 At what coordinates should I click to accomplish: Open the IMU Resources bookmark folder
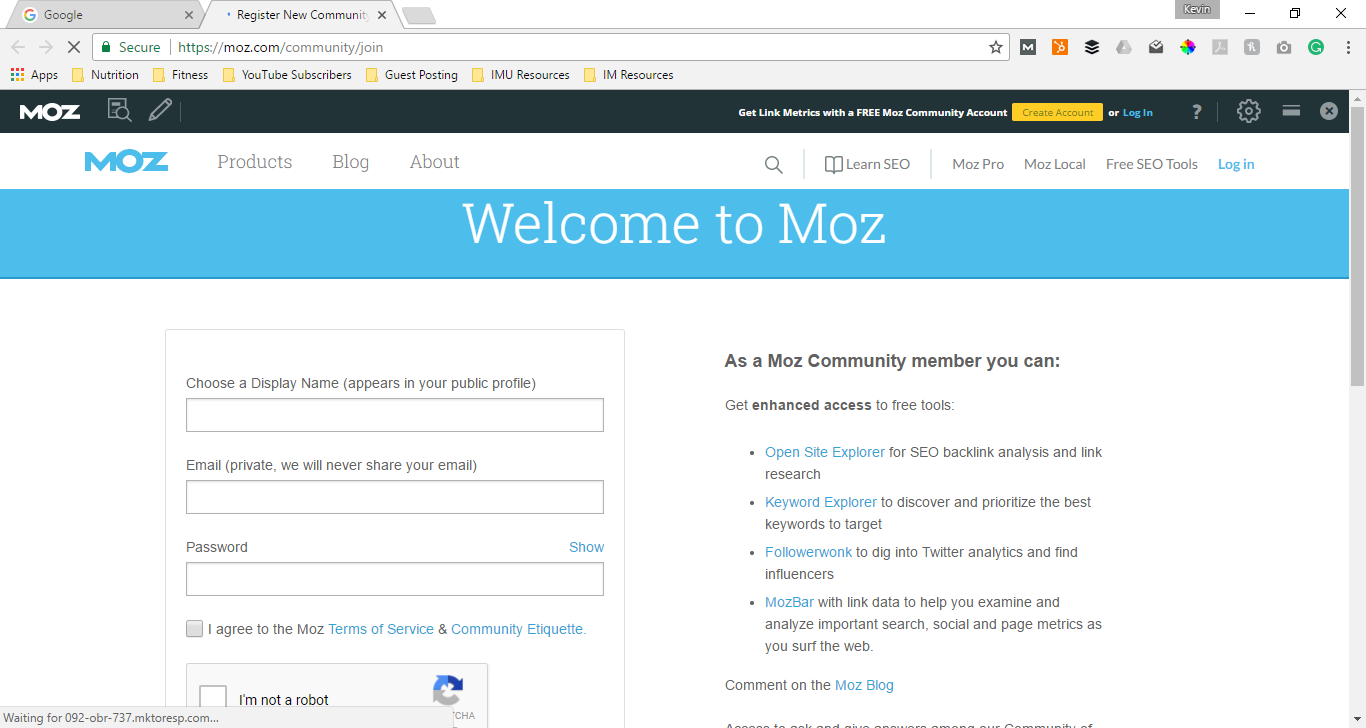pos(520,75)
